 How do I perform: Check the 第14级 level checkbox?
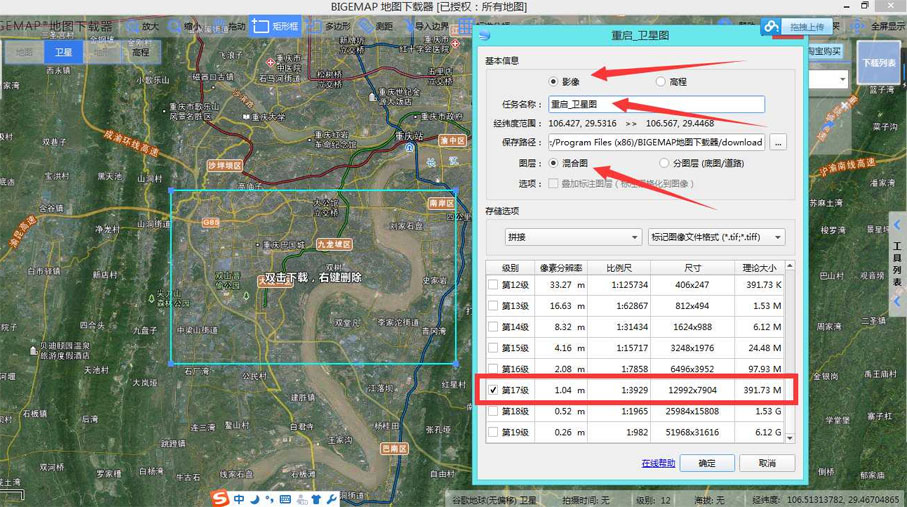pyautogui.click(x=493, y=326)
